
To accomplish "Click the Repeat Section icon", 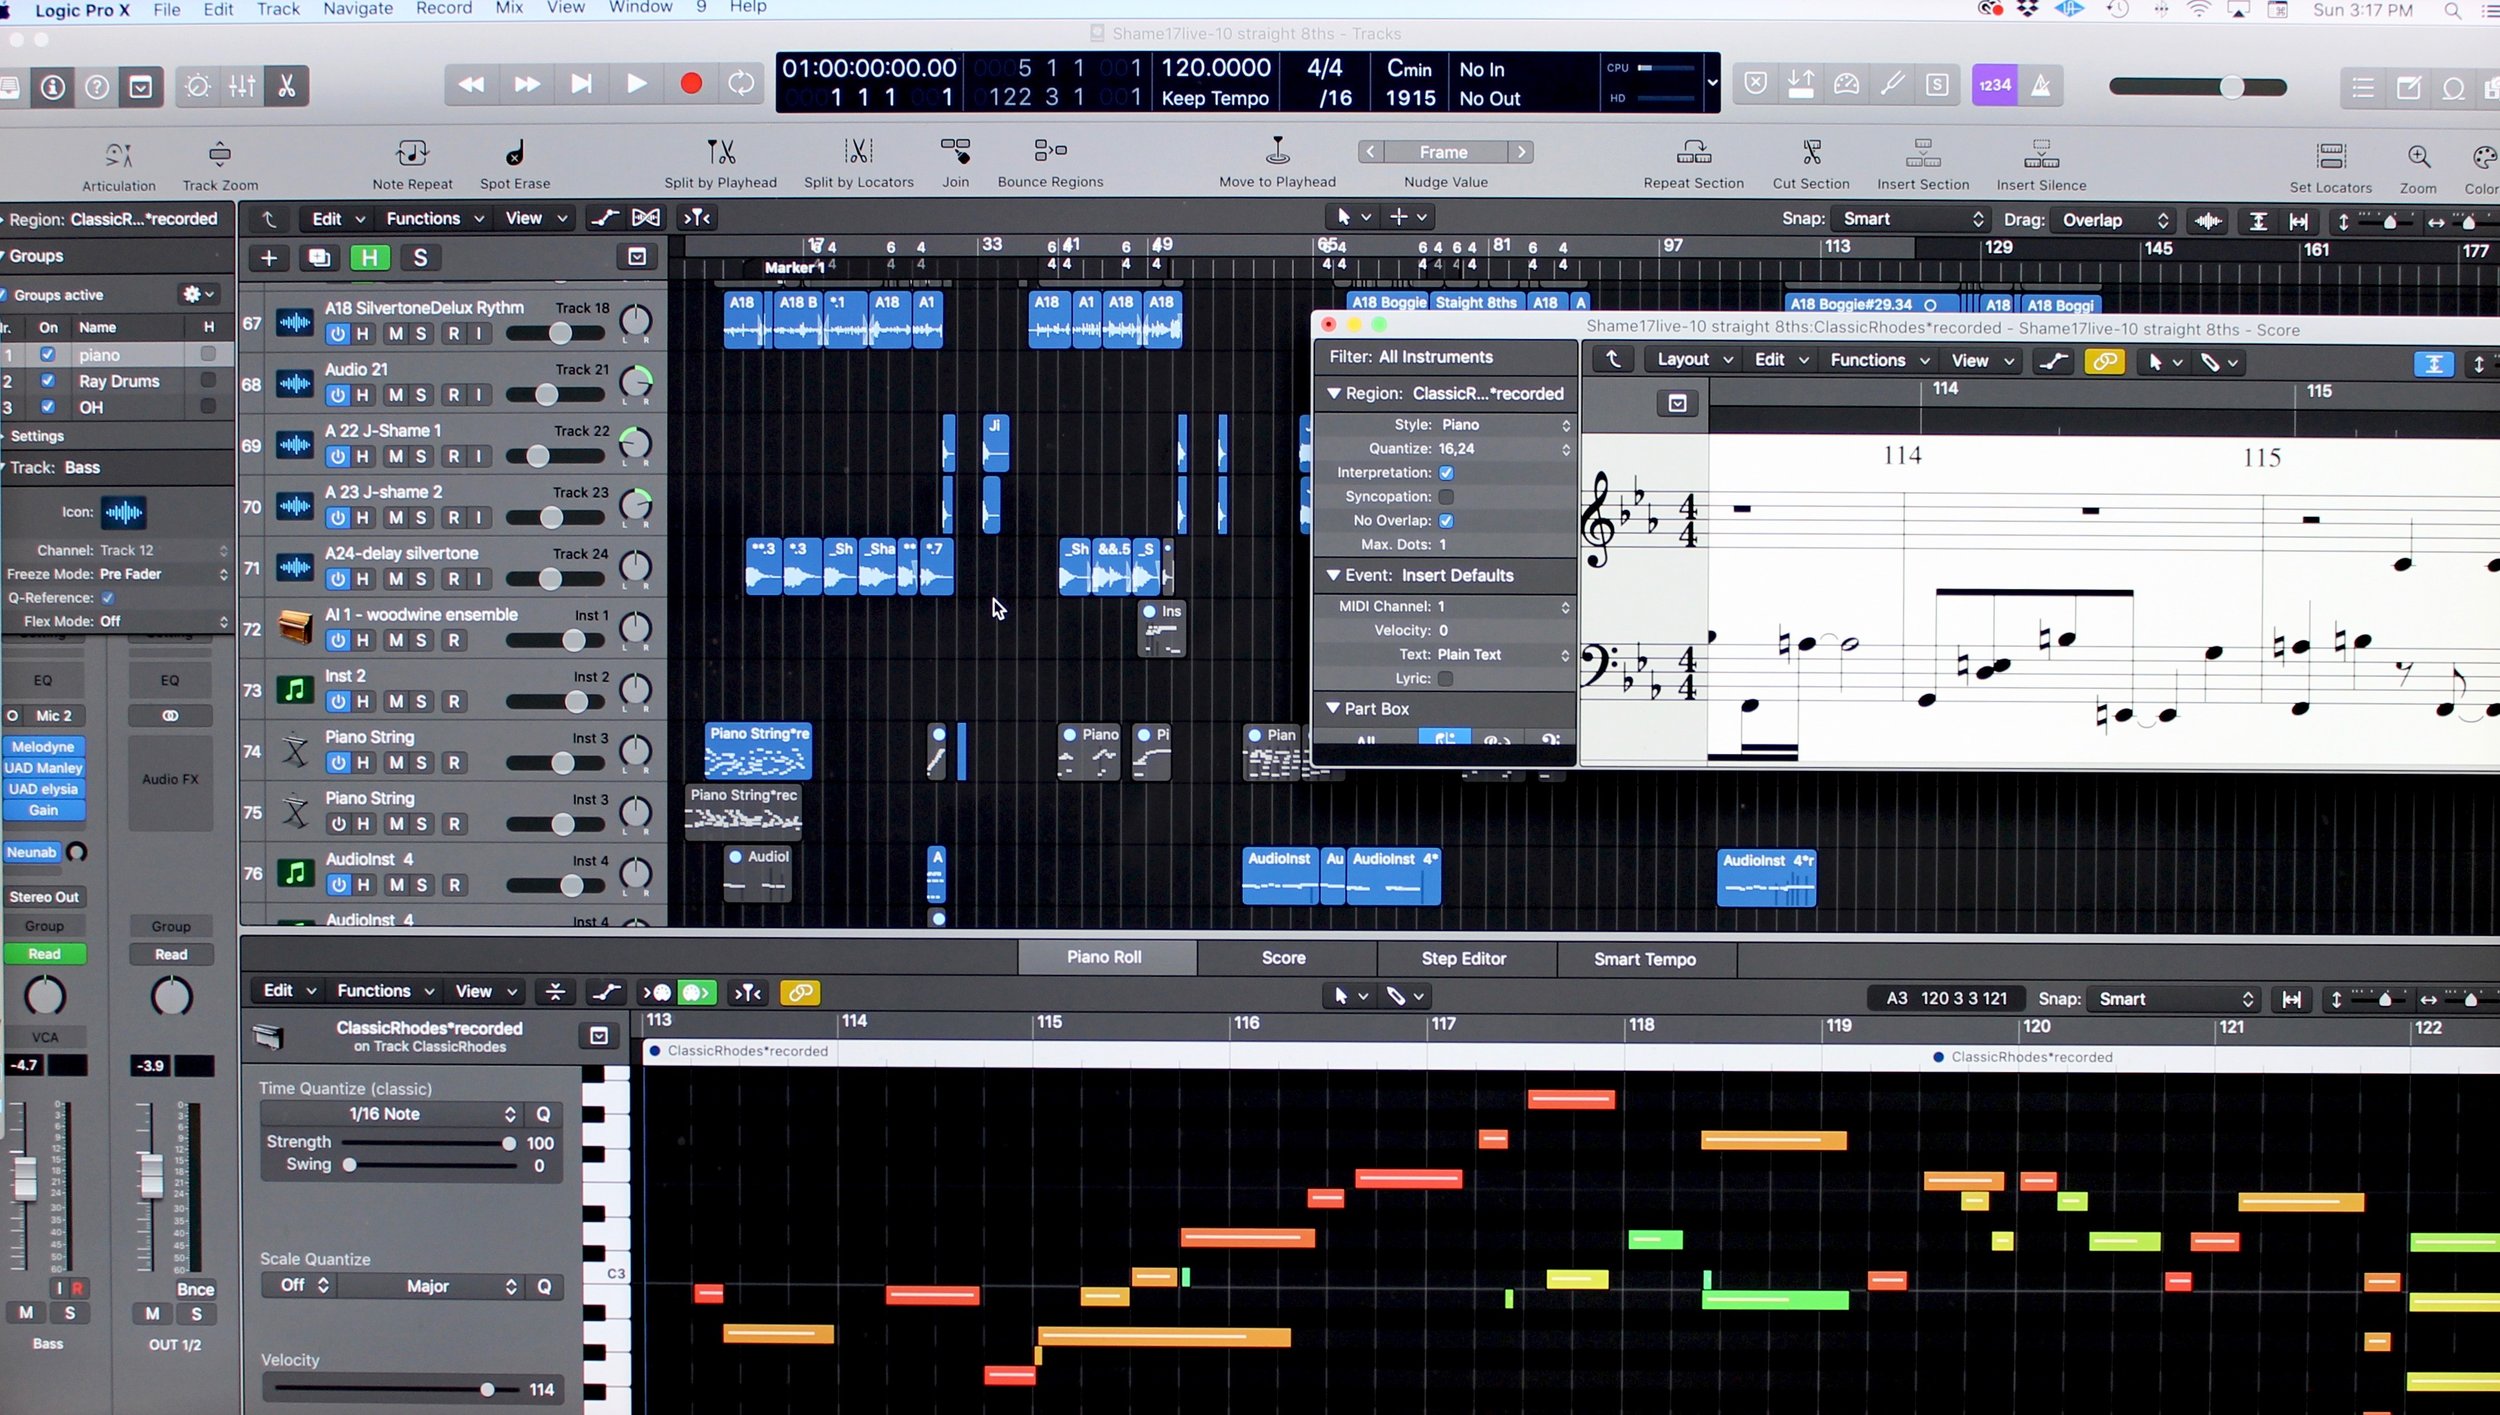I will pyautogui.click(x=1693, y=152).
